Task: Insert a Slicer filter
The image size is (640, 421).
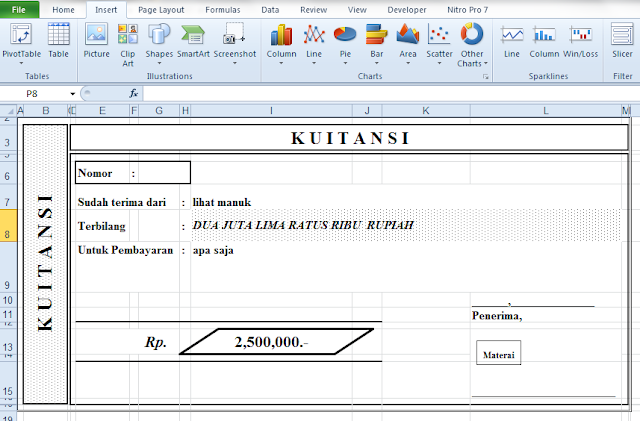Action: coord(622,41)
